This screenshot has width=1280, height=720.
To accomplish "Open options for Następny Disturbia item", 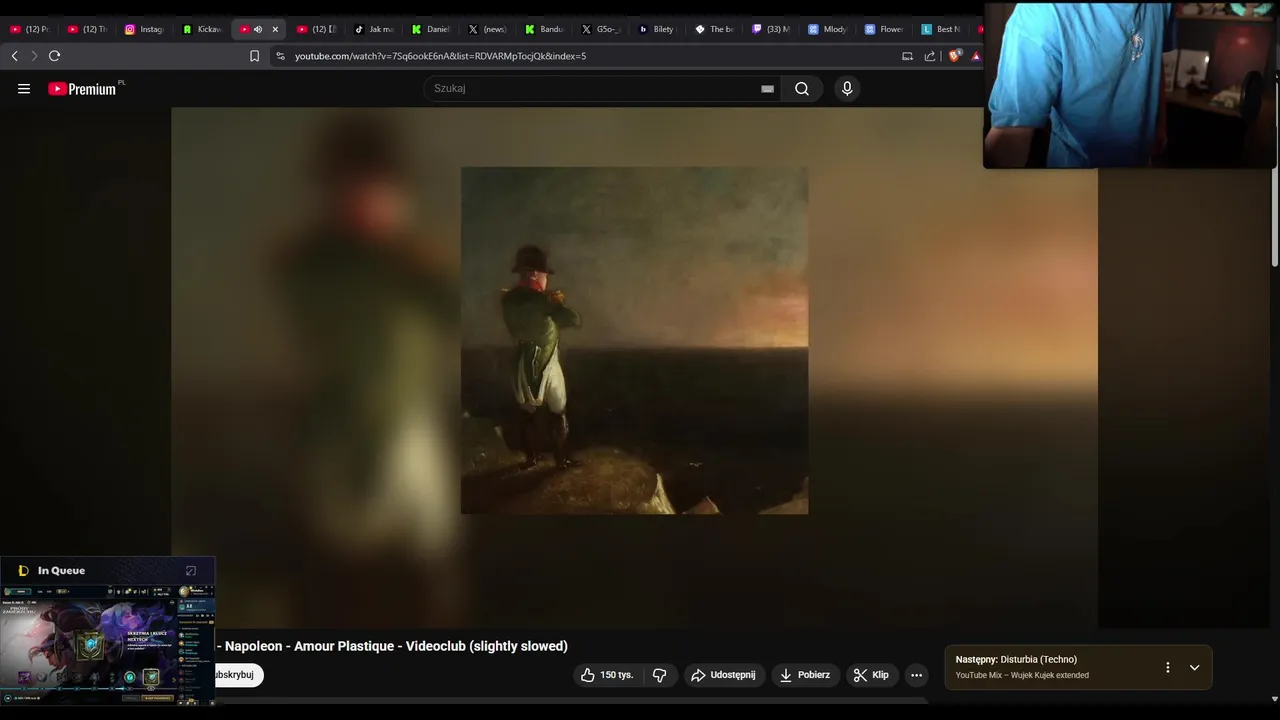I will click(1167, 668).
